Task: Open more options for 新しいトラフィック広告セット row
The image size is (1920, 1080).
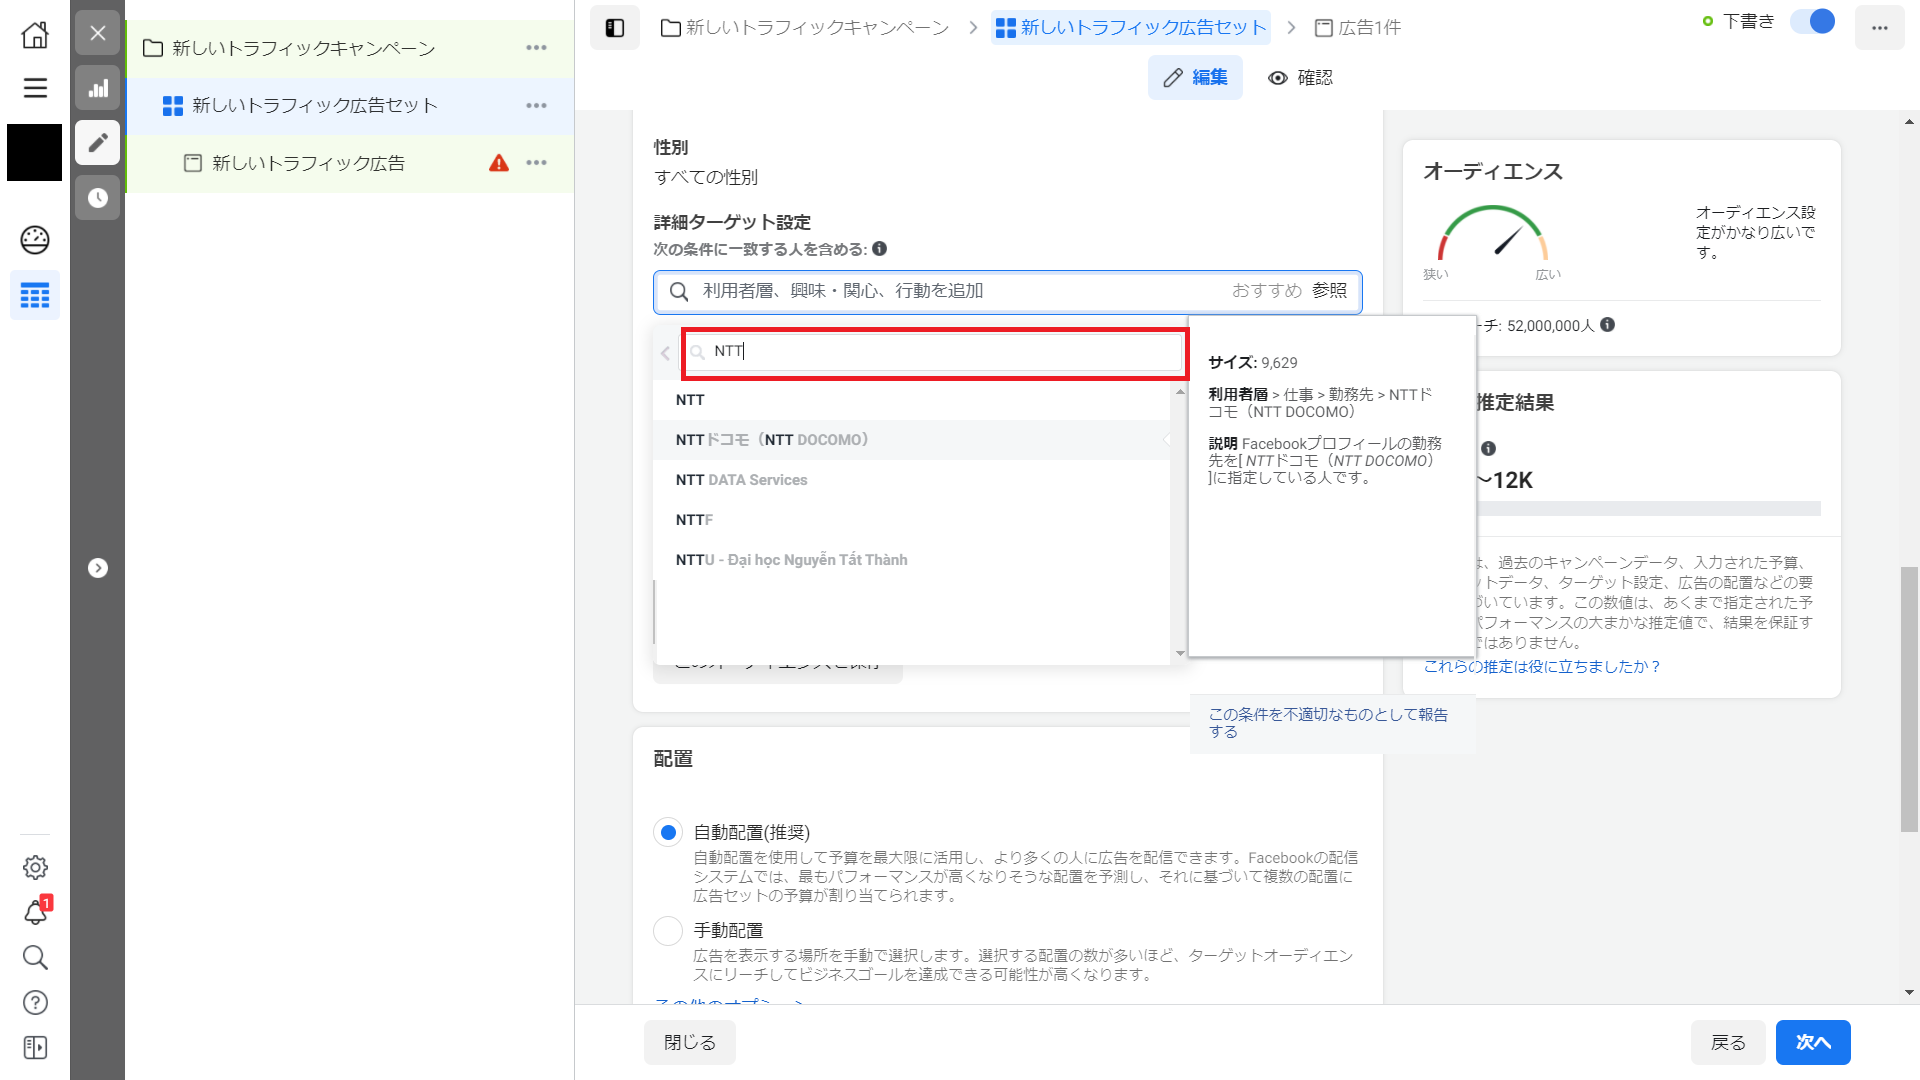Action: (537, 105)
